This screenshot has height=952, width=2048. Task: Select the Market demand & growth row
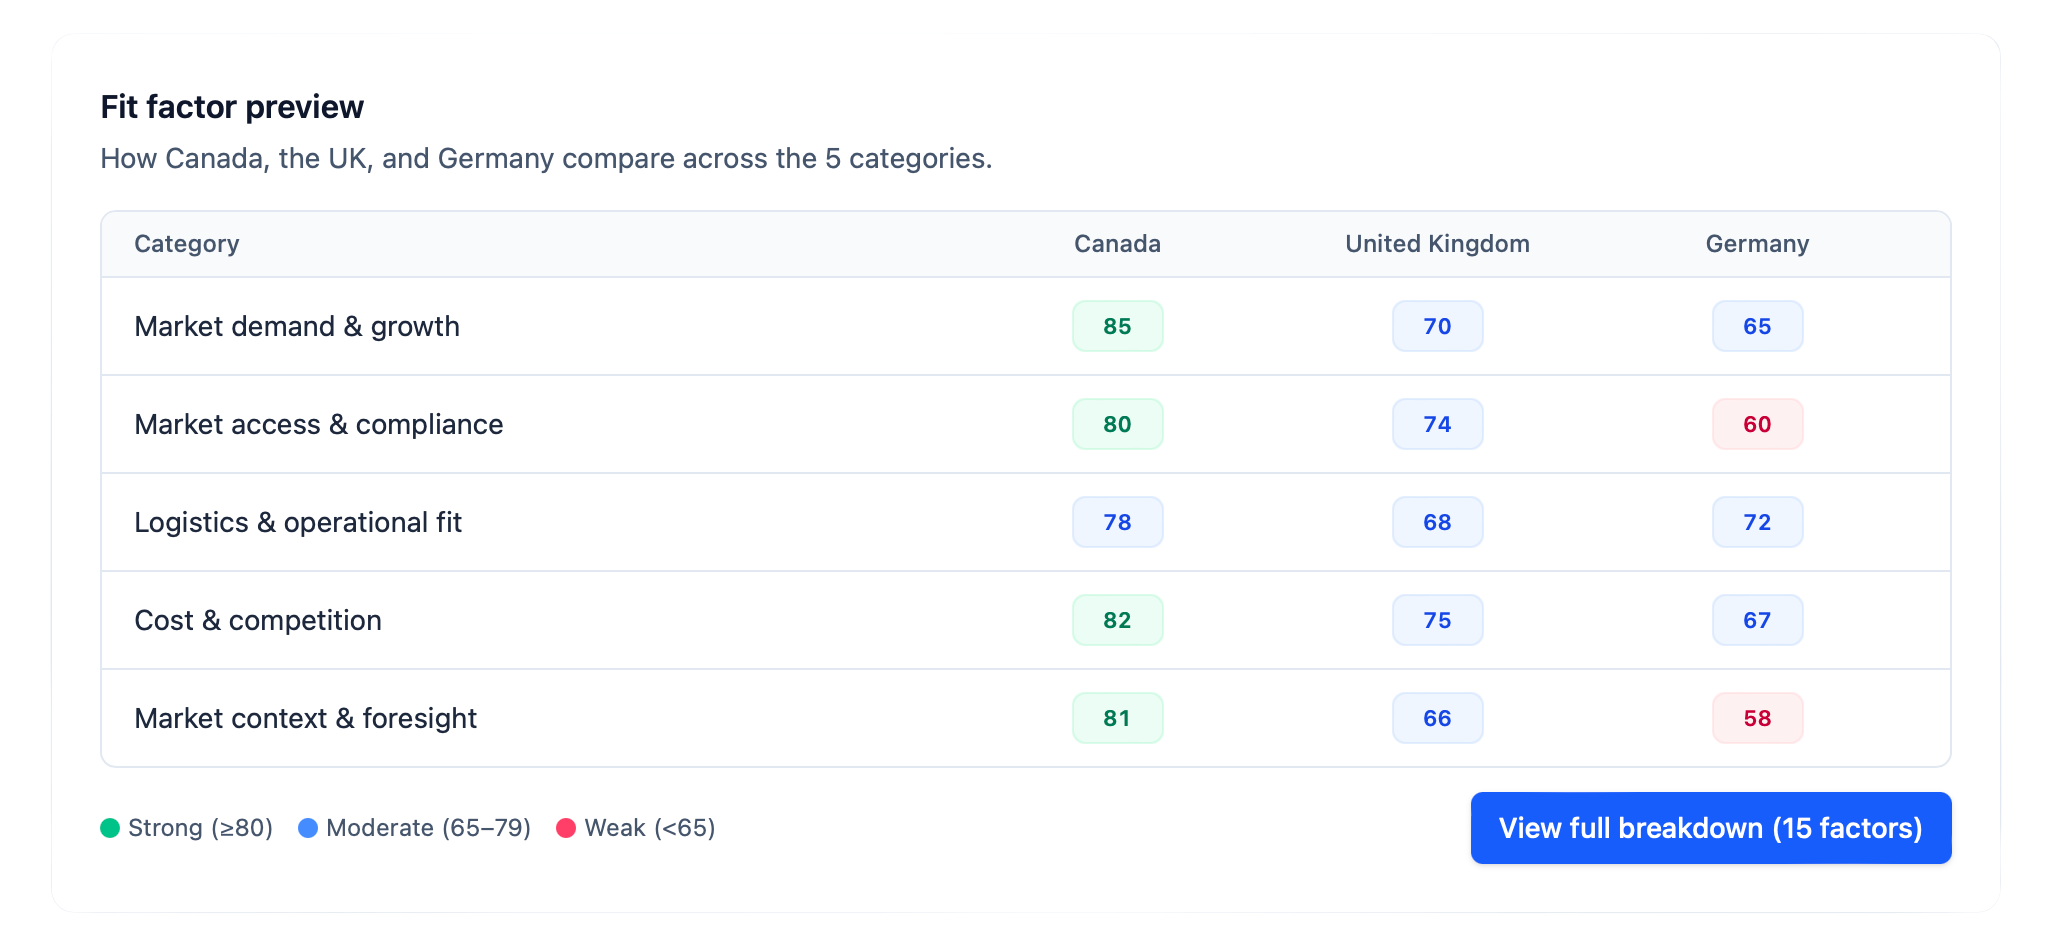[1026, 326]
